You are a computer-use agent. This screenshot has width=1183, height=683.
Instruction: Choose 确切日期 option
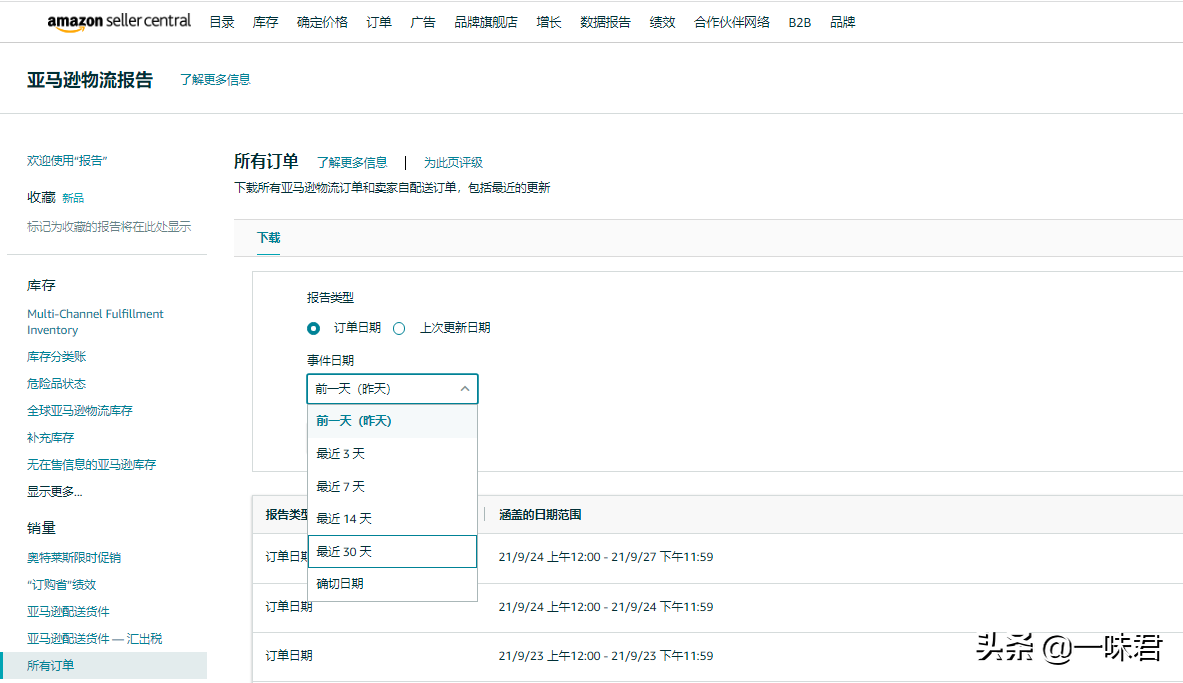coord(392,584)
